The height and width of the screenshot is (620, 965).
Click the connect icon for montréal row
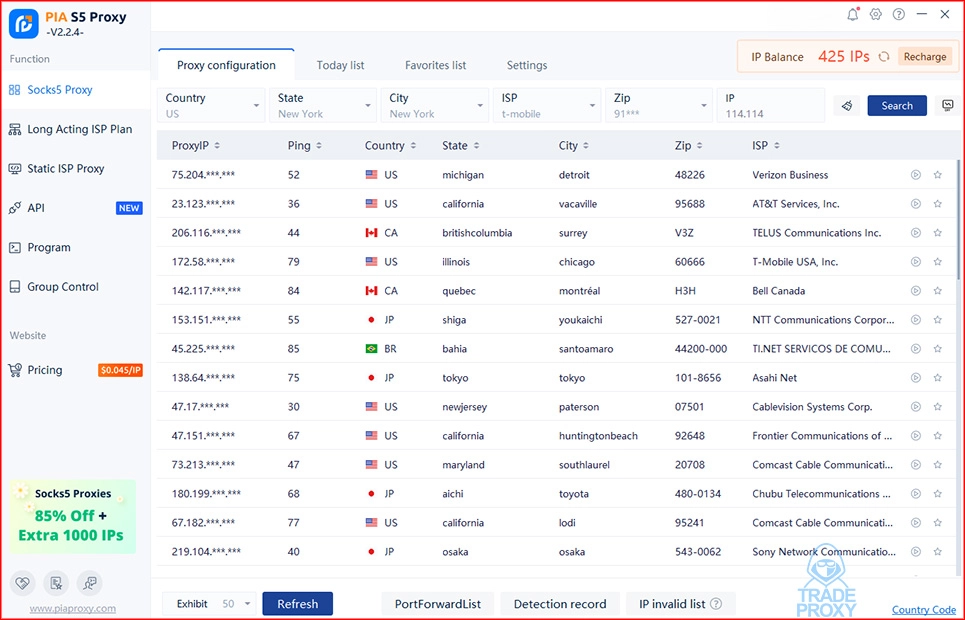pyautogui.click(x=916, y=291)
